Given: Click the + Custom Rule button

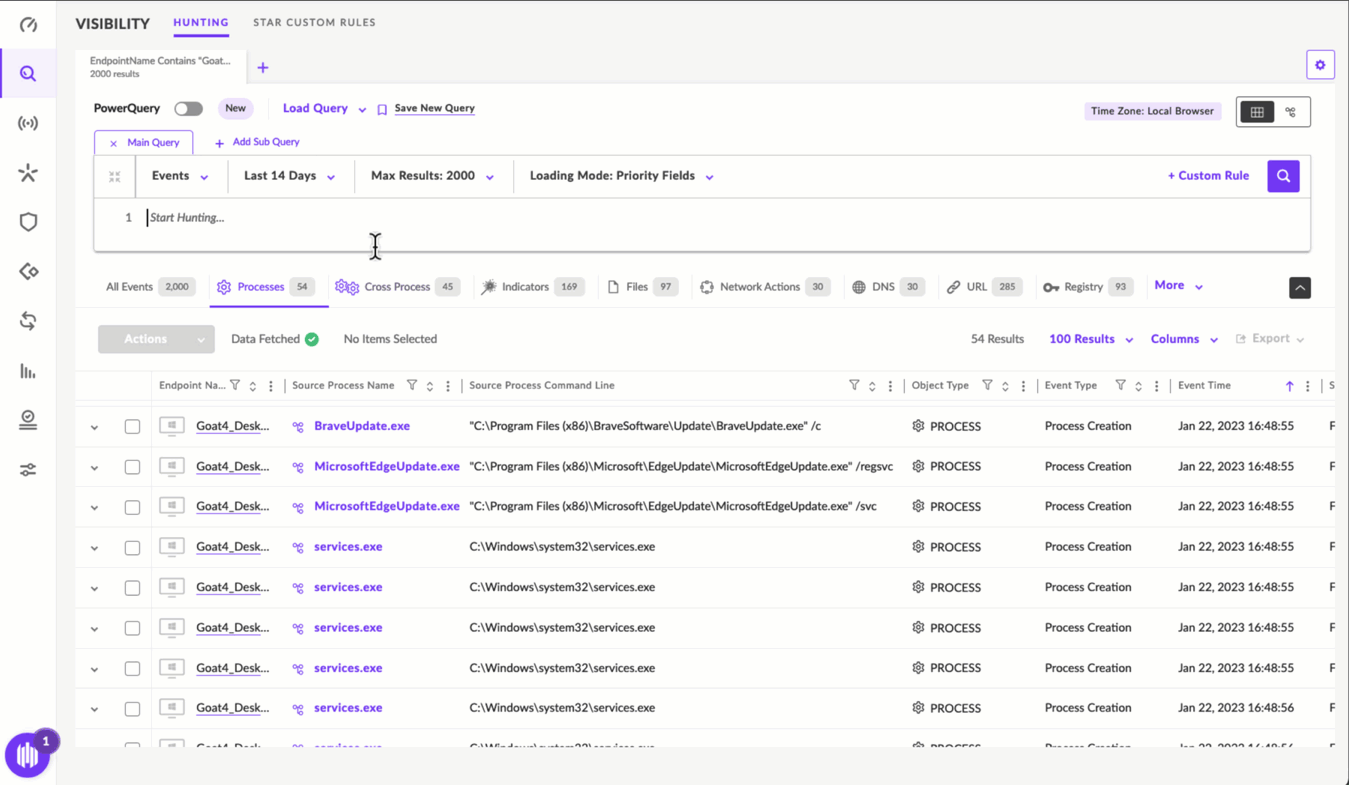Looking at the screenshot, I should pos(1208,176).
